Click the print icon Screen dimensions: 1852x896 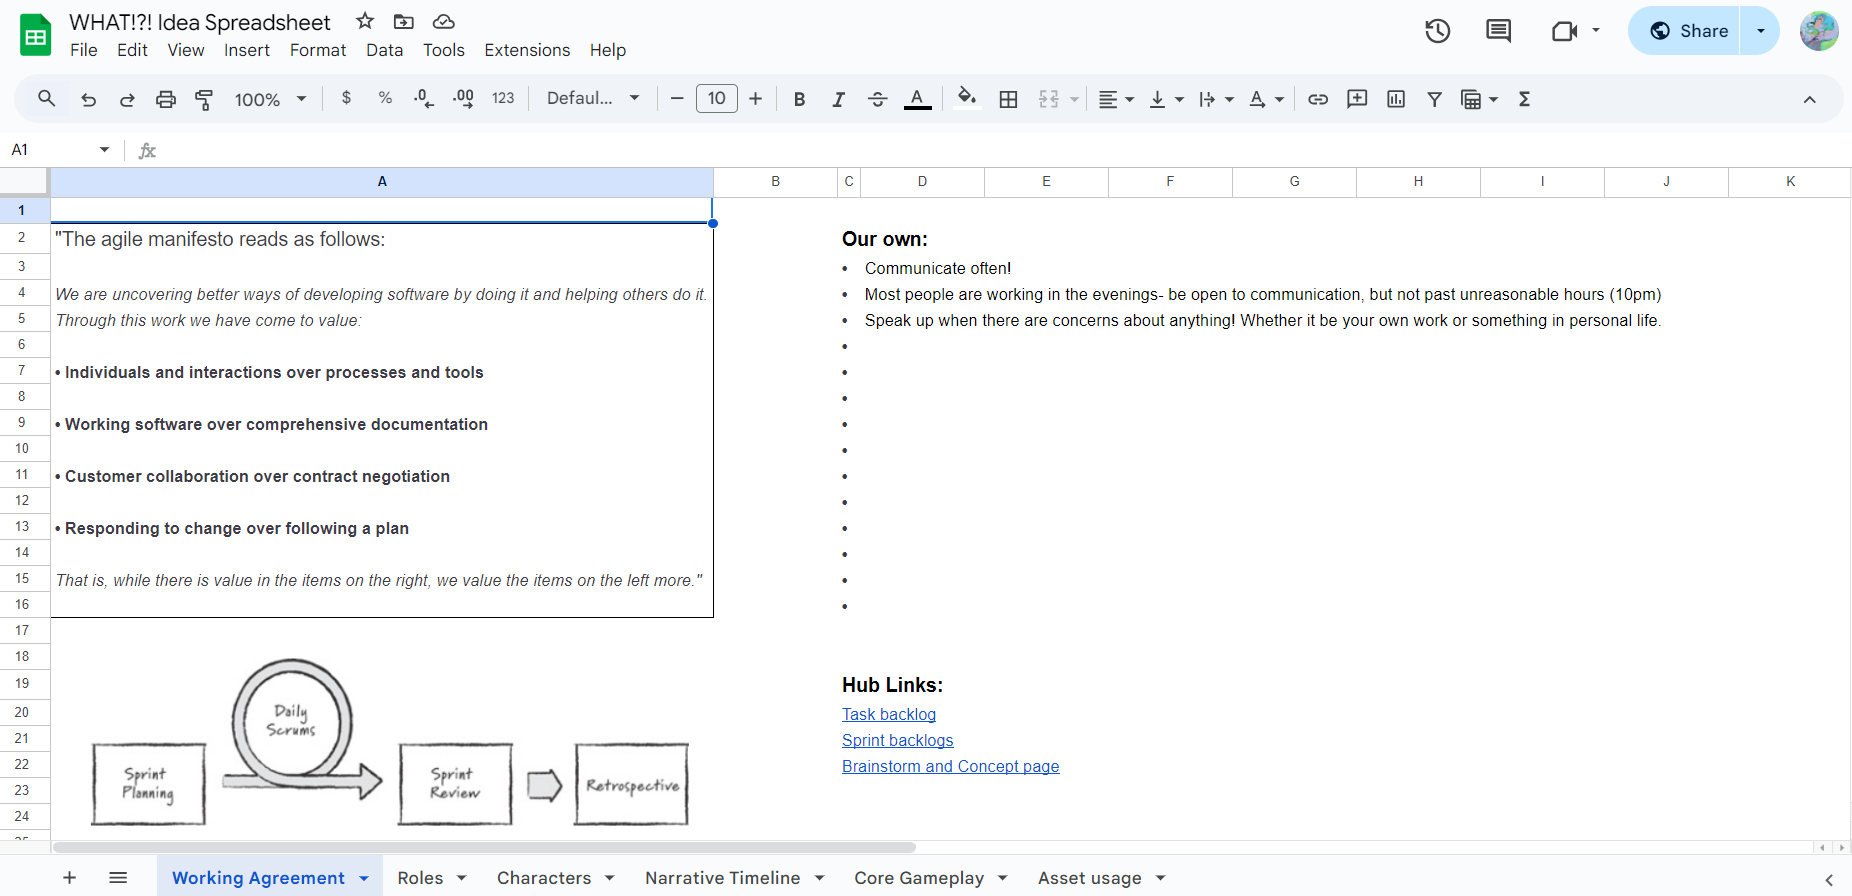[166, 99]
